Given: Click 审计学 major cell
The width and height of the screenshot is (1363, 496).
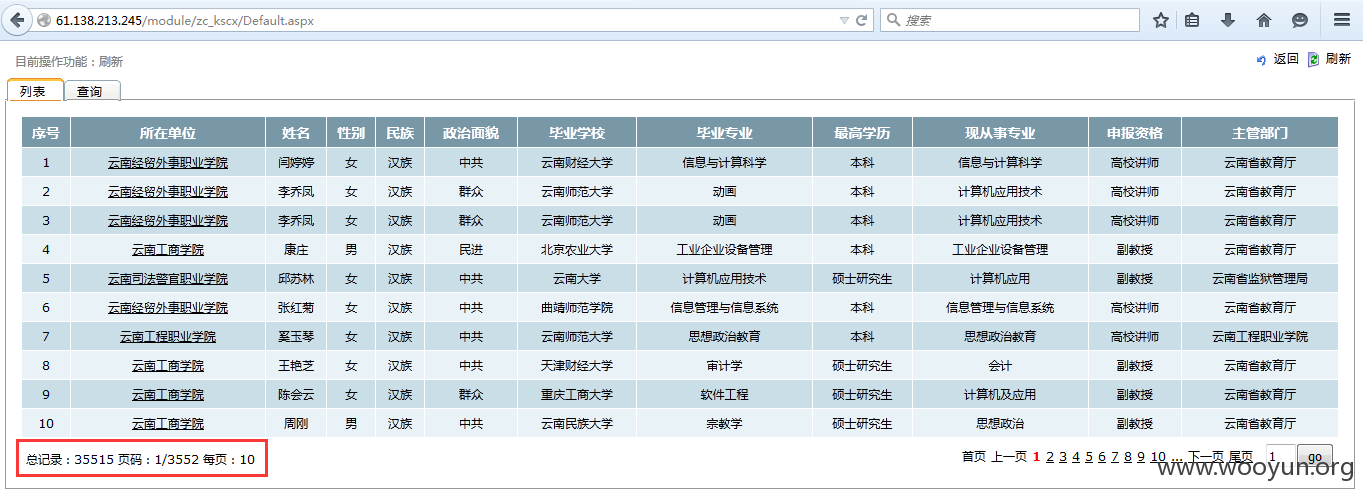Looking at the screenshot, I should (724, 365).
